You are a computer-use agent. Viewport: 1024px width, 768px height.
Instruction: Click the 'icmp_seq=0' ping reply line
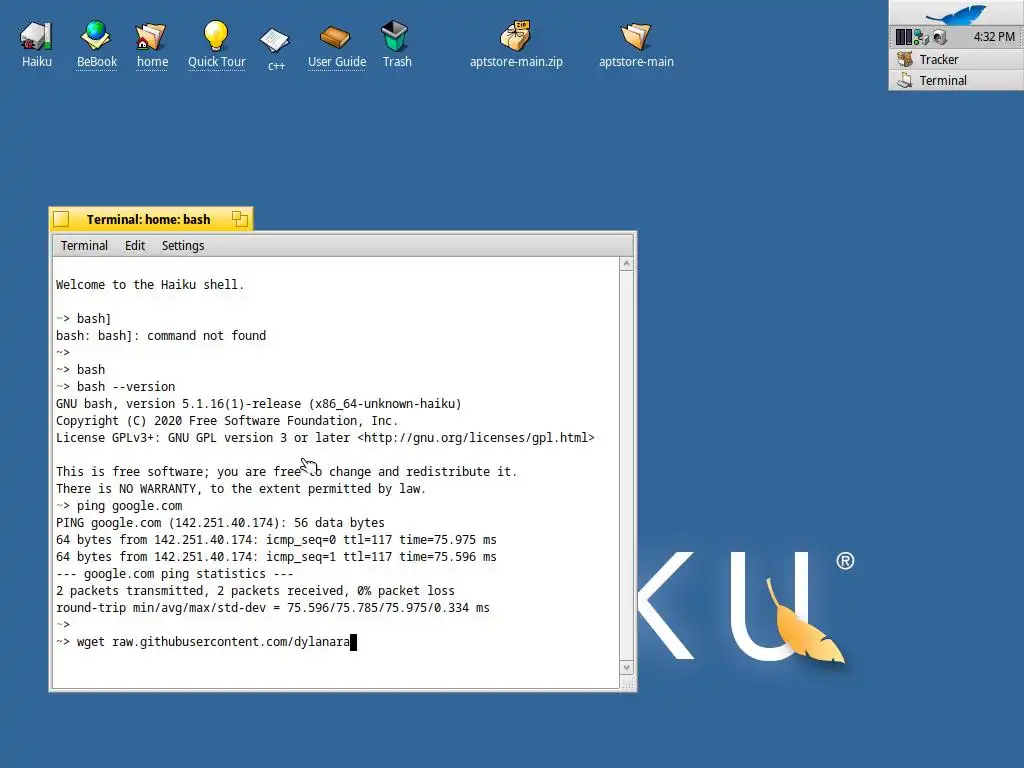point(276,539)
